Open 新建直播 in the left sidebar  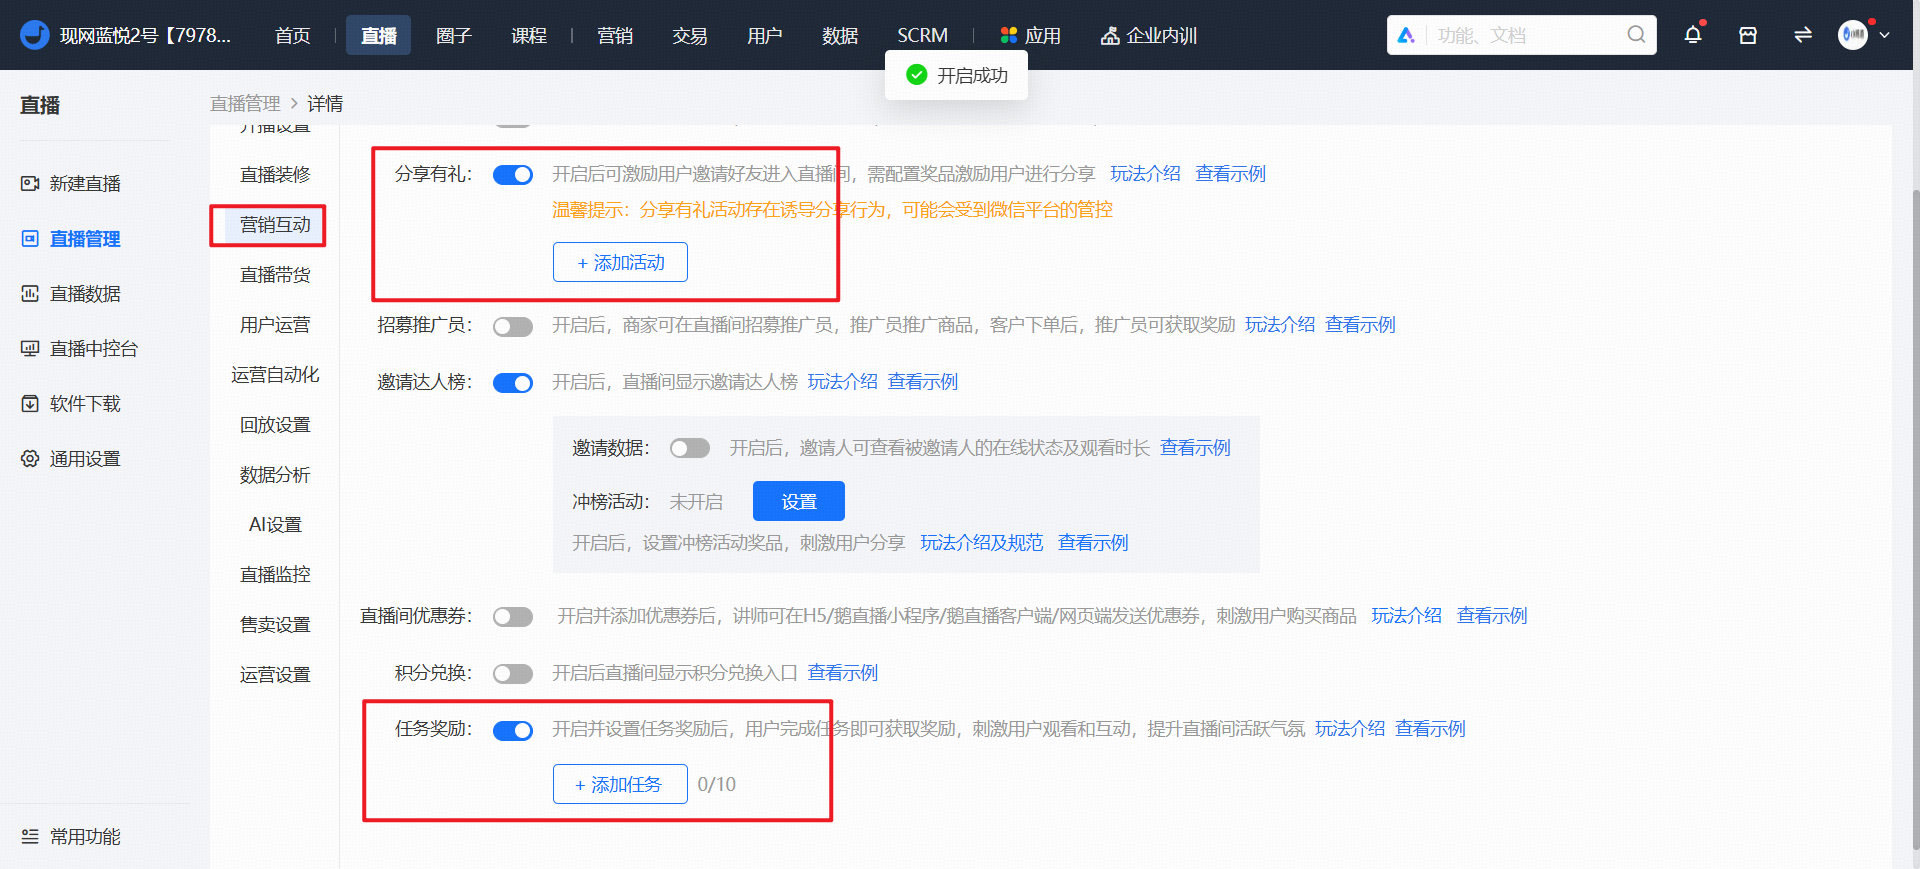pos(71,183)
